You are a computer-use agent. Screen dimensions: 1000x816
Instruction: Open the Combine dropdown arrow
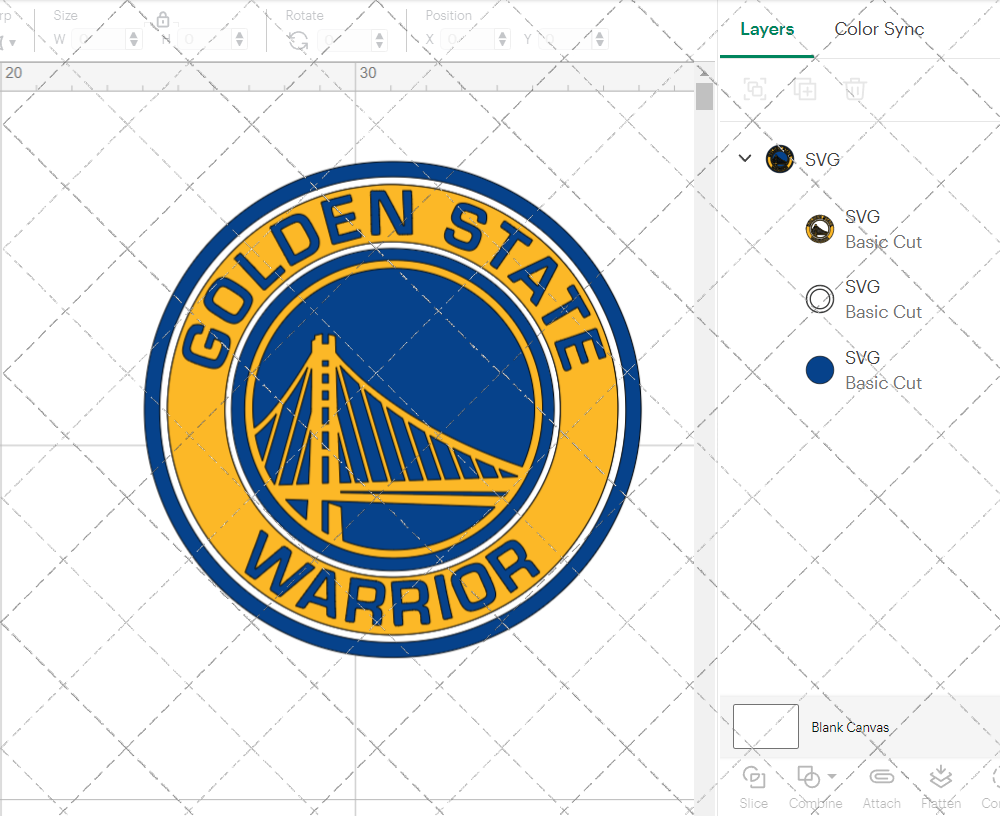click(x=832, y=777)
